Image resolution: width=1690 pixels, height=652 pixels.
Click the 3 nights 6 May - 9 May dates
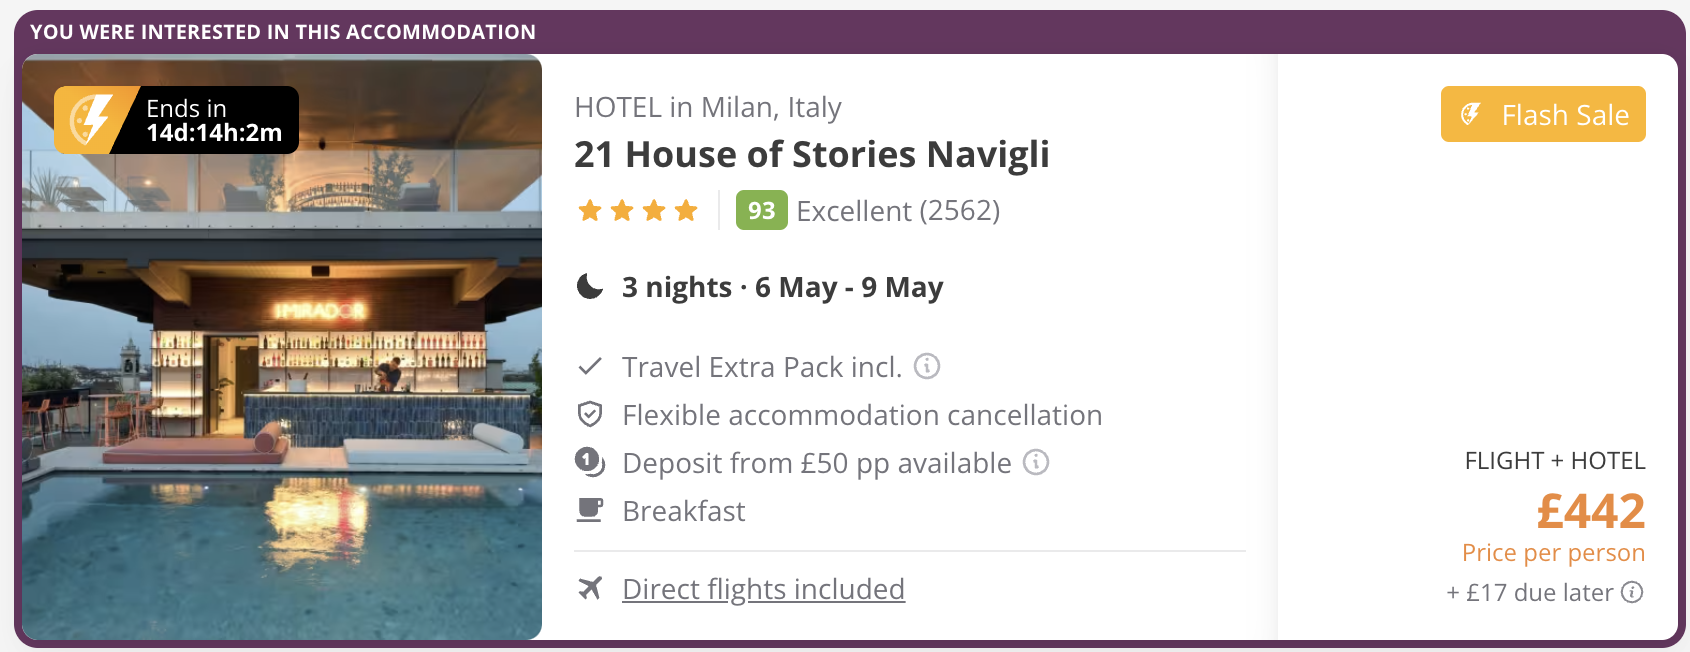click(x=782, y=287)
